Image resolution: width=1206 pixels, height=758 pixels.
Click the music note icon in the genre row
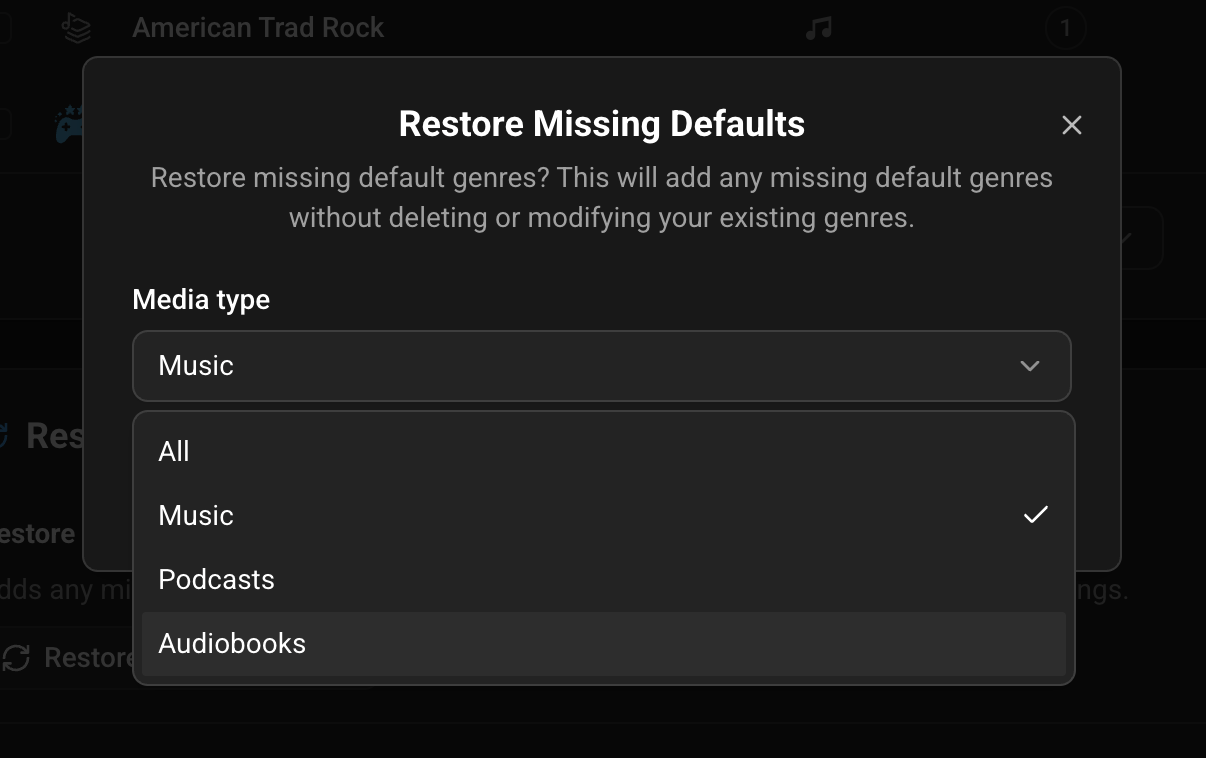pyautogui.click(x=818, y=29)
